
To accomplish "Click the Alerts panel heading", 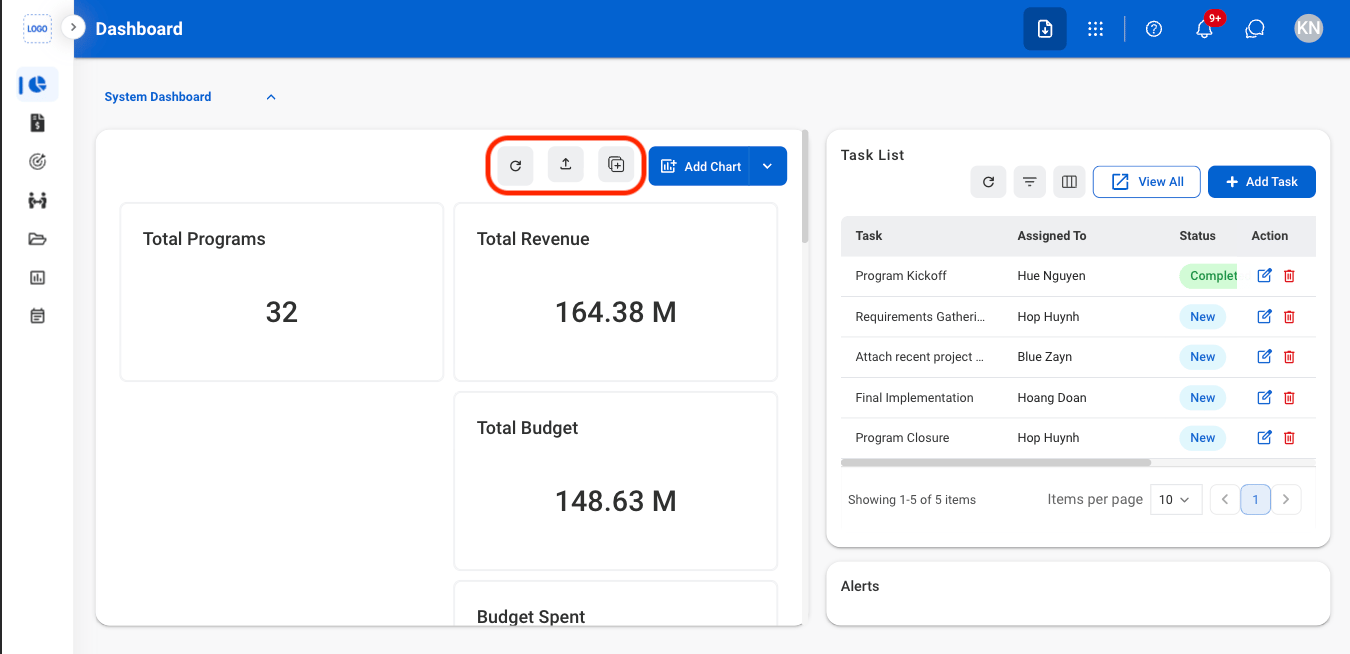I will click(x=860, y=586).
